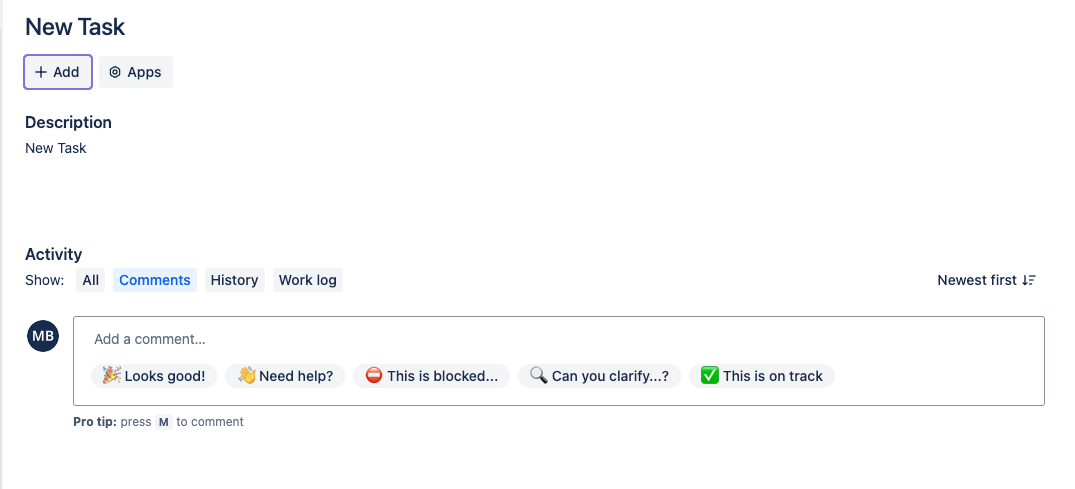
Task: Click the green checkmark This is on track emoji
Action: click(710, 376)
